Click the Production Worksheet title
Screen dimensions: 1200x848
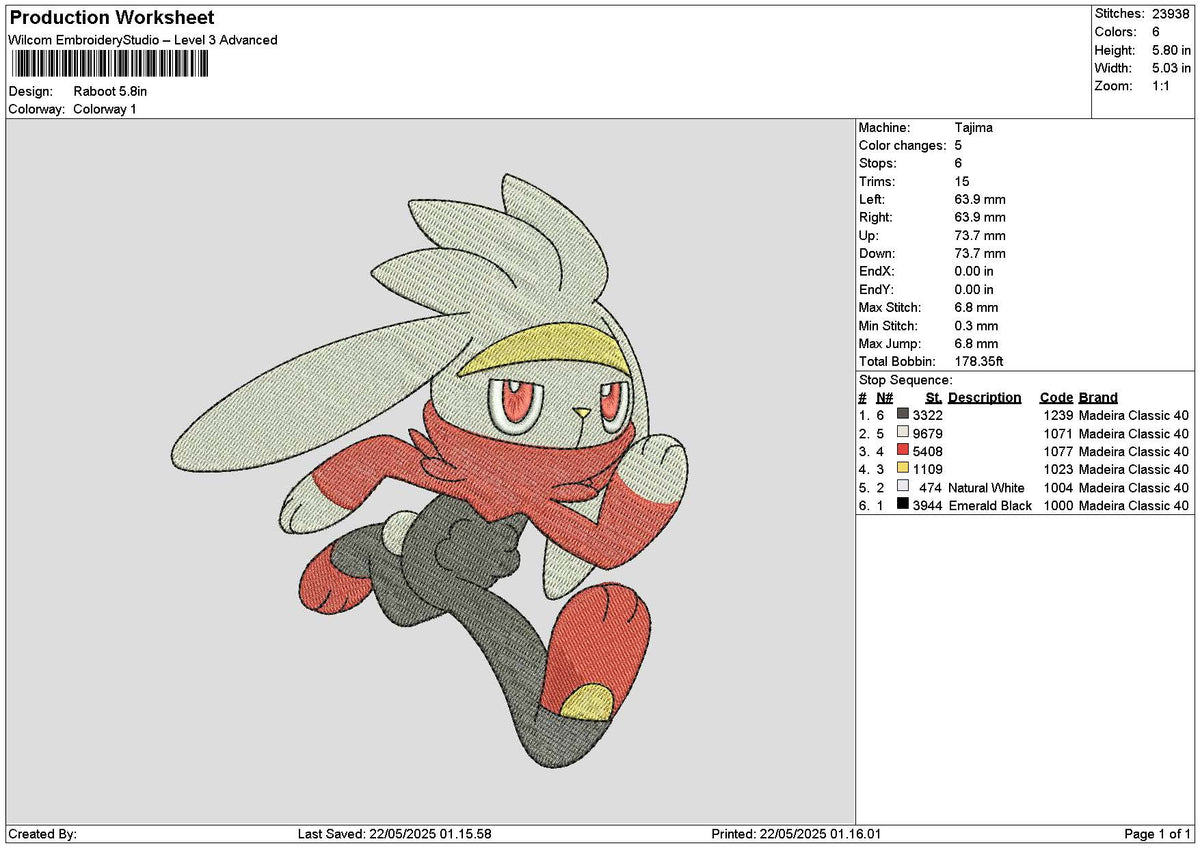111,18
